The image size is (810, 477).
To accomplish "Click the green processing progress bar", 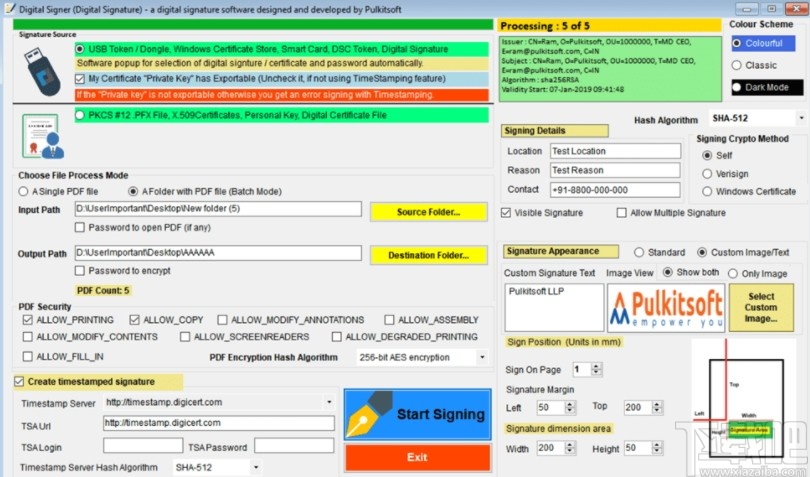I will [253, 24].
